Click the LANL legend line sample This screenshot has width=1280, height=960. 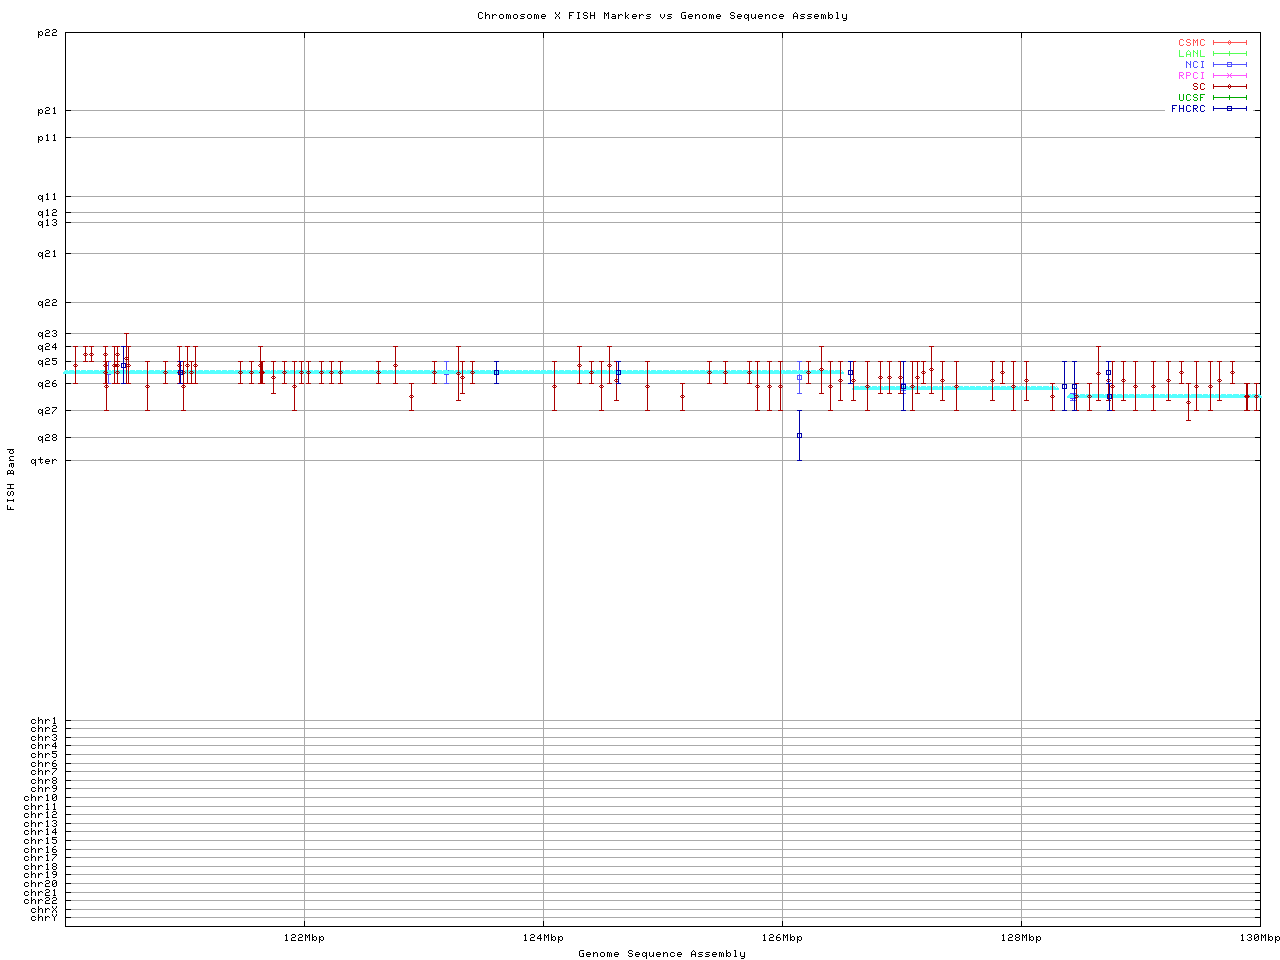1229,54
